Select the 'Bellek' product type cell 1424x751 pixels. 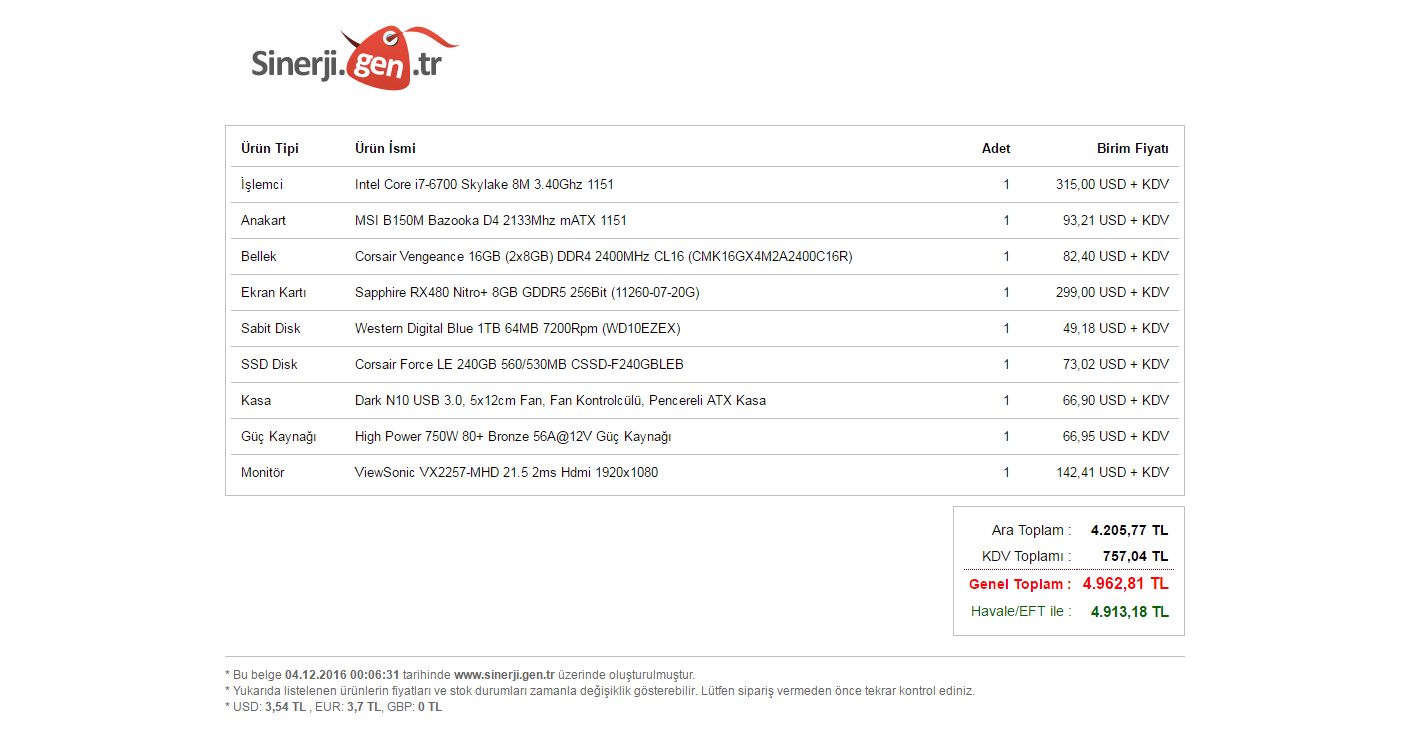point(259,257)
